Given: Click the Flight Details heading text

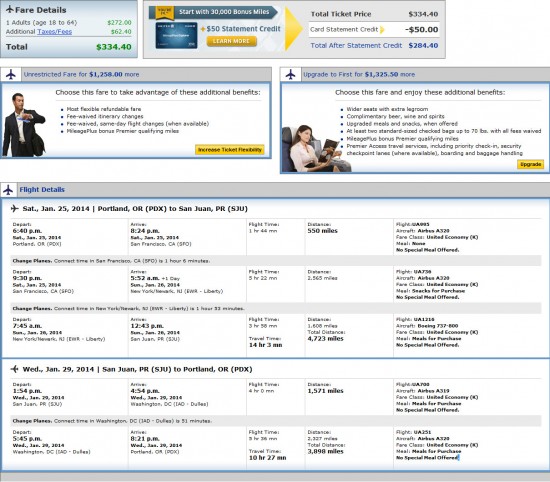Looking at the screenshot, I should [x=42, y=190].
